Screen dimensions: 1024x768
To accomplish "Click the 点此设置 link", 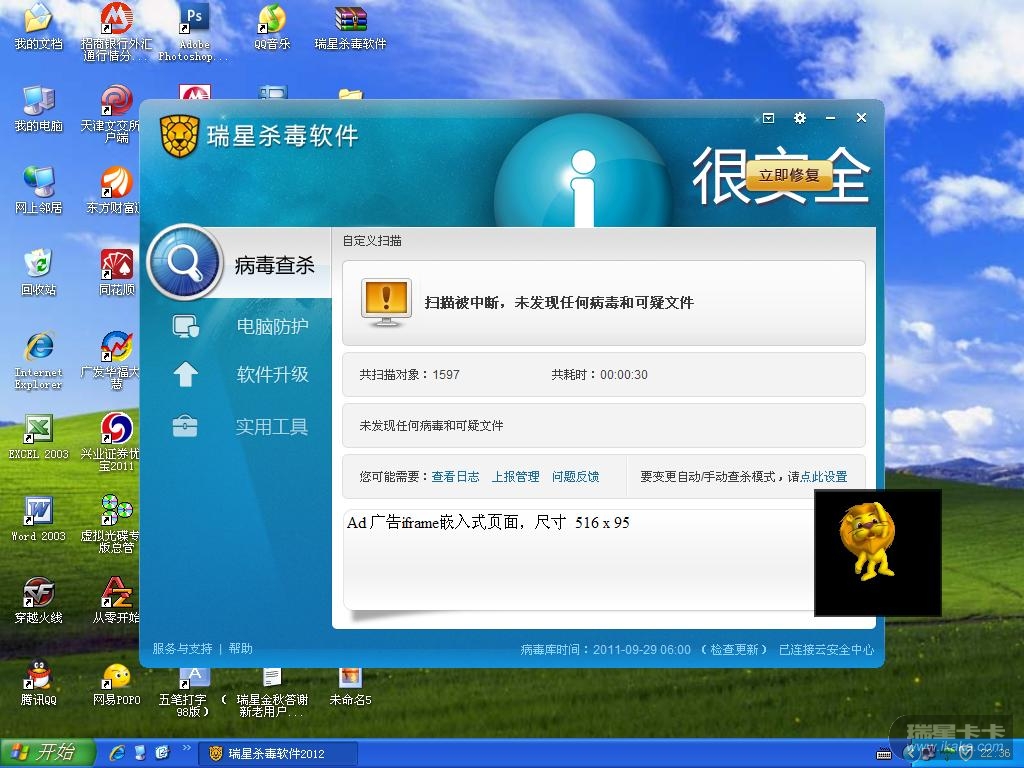I will (x=824, y=477).
